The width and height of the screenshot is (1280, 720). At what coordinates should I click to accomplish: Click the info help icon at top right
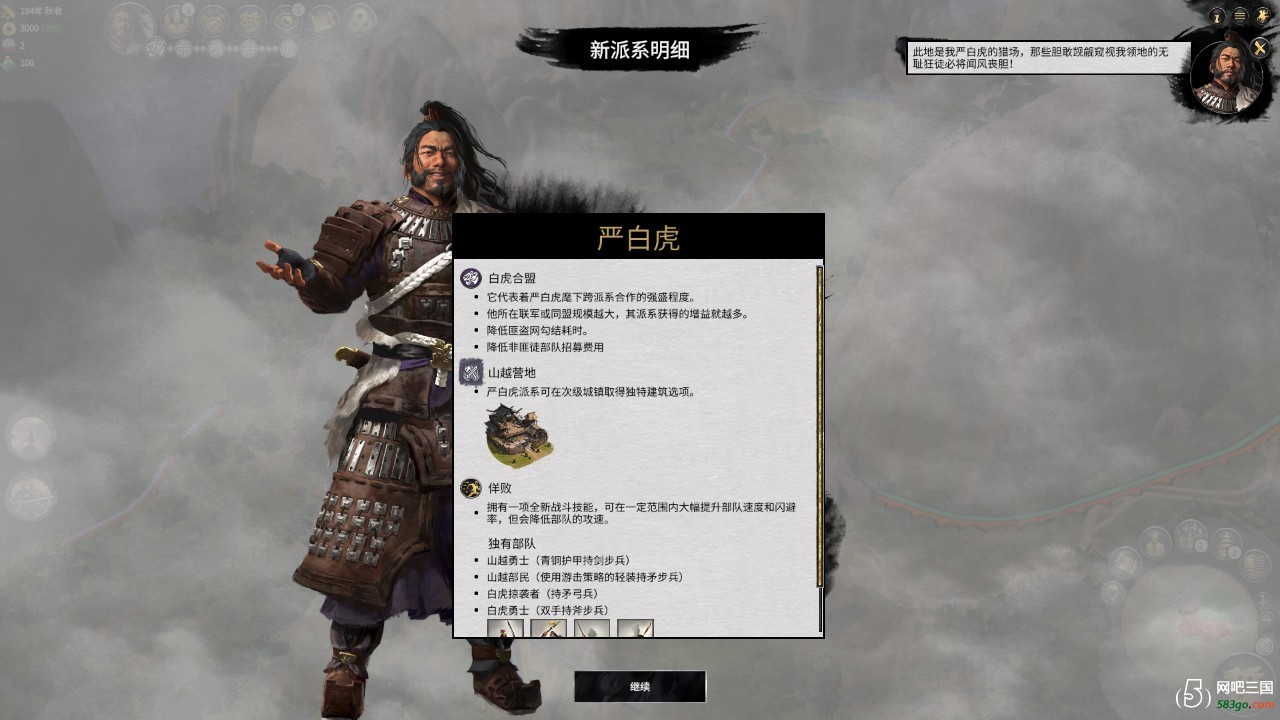coord(1218,16)
